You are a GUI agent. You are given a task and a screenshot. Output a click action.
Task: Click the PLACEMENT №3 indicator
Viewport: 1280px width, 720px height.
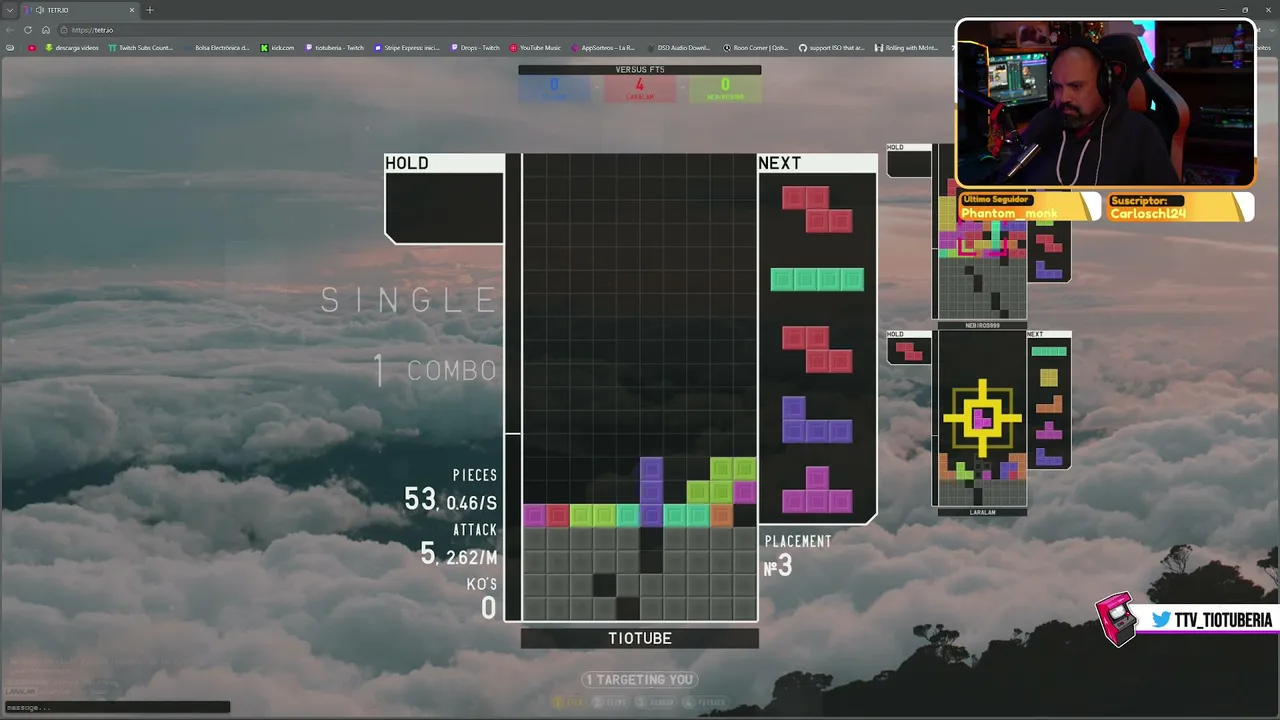[798, 556]
